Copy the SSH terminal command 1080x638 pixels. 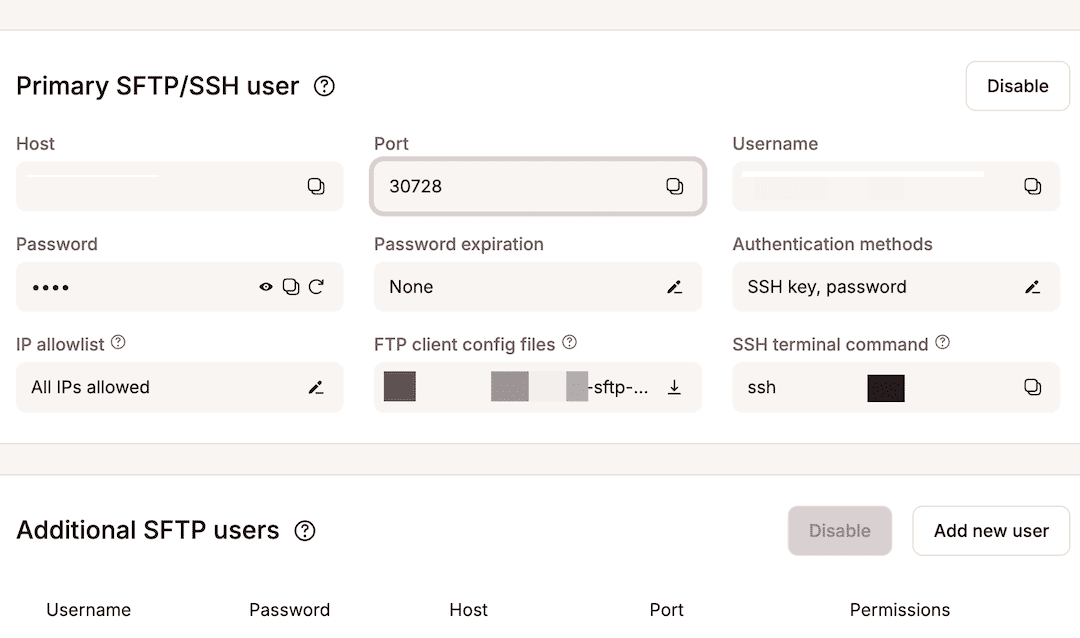[1033, 387]
